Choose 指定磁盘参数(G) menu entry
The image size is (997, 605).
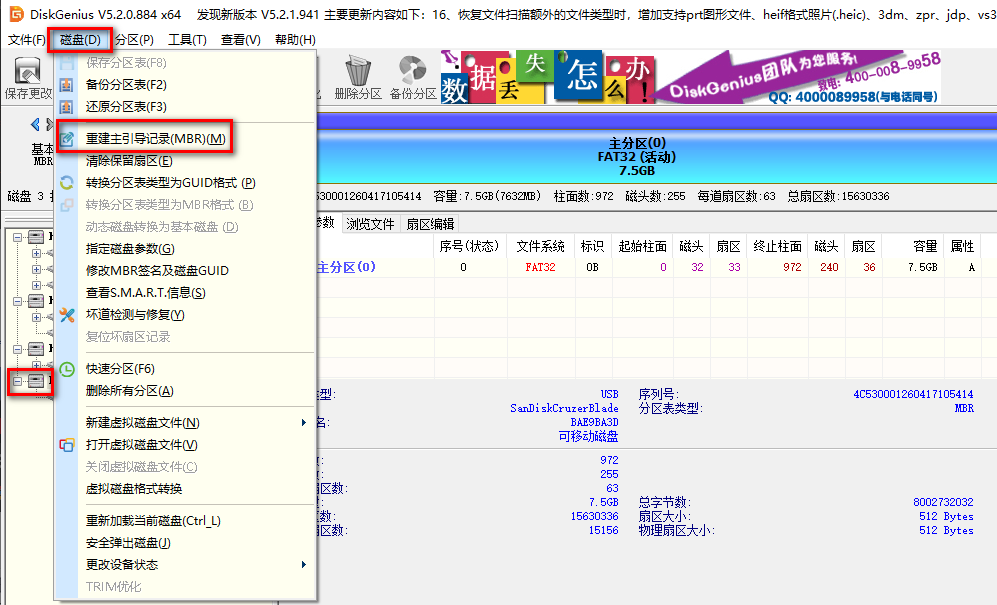point(130,249)
